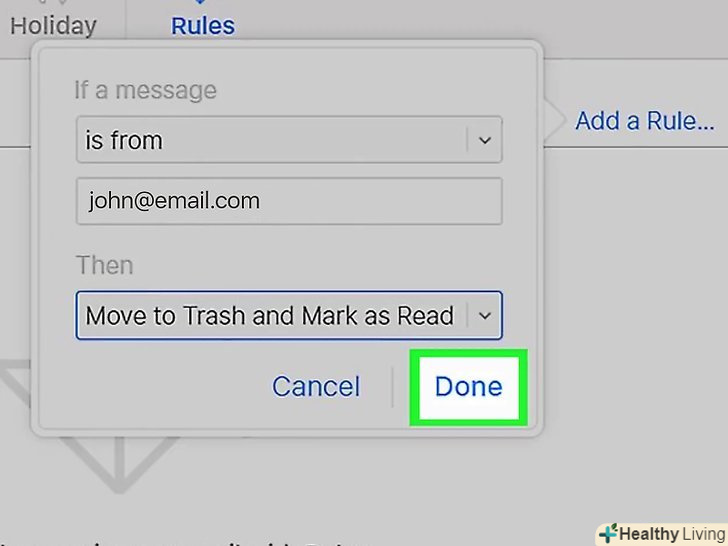Cancel the new rule dialog
This screenshot has height=546, width=728.
(316, 386)
